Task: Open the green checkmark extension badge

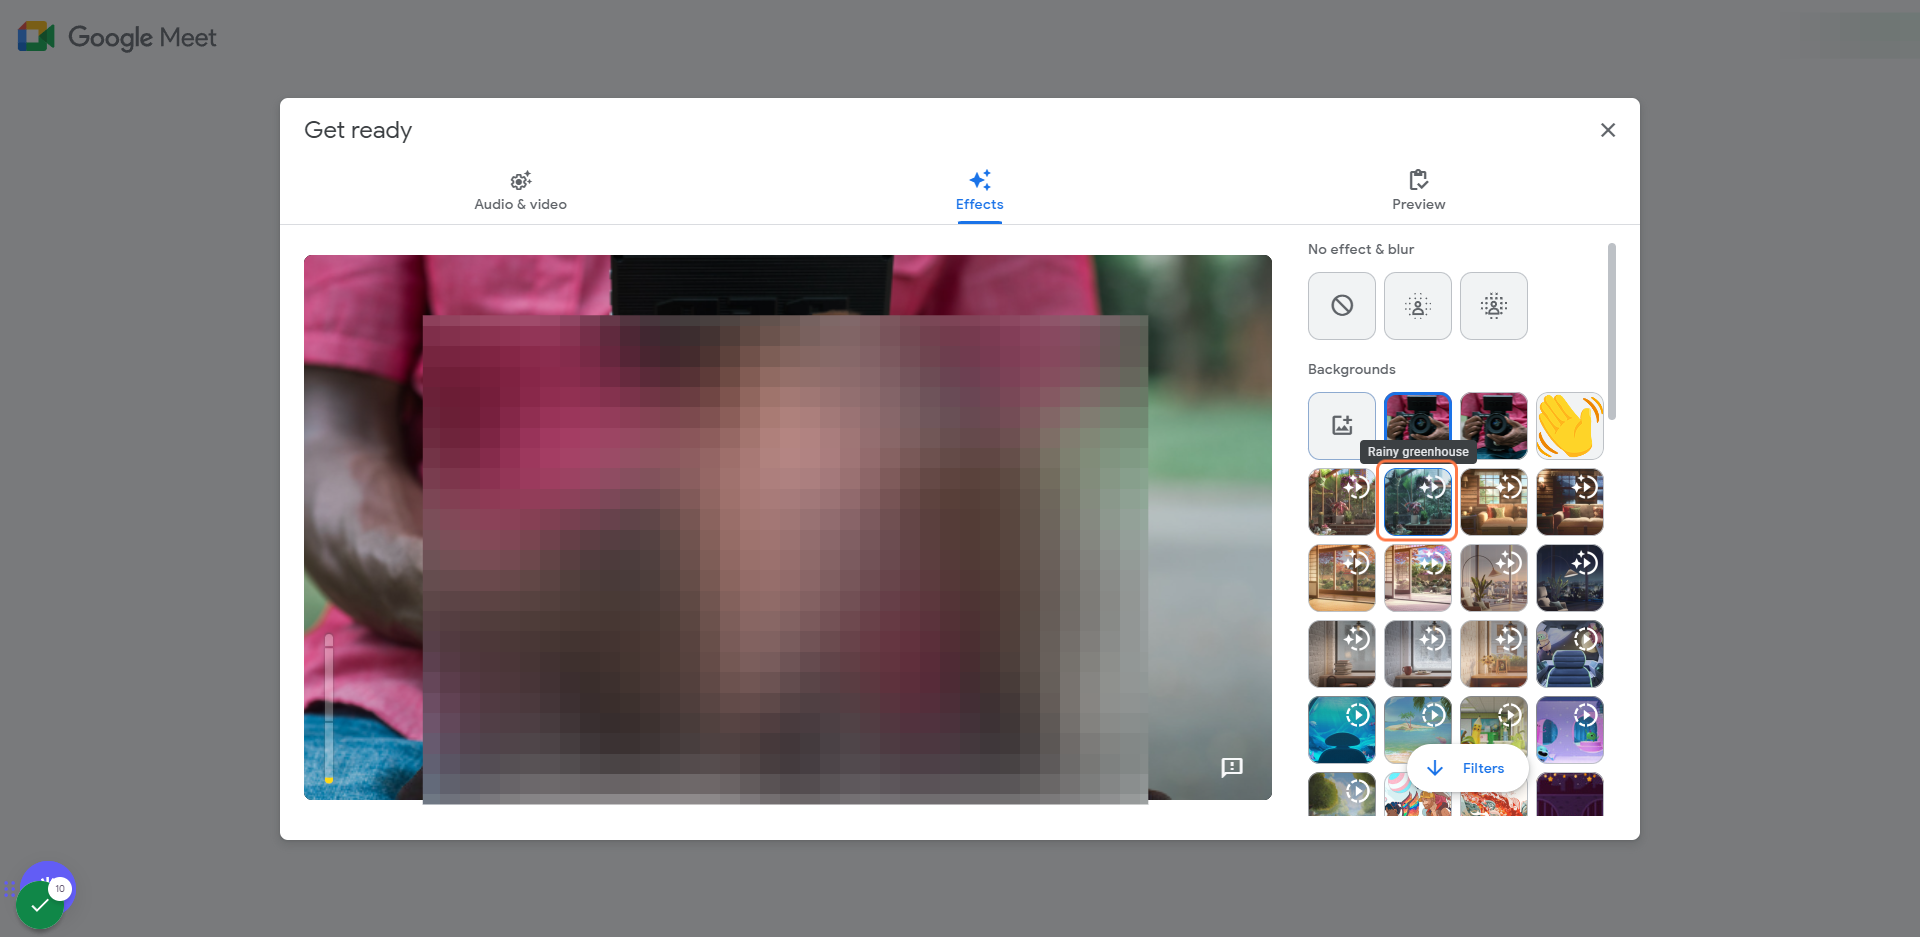Action: pos(40,905)
